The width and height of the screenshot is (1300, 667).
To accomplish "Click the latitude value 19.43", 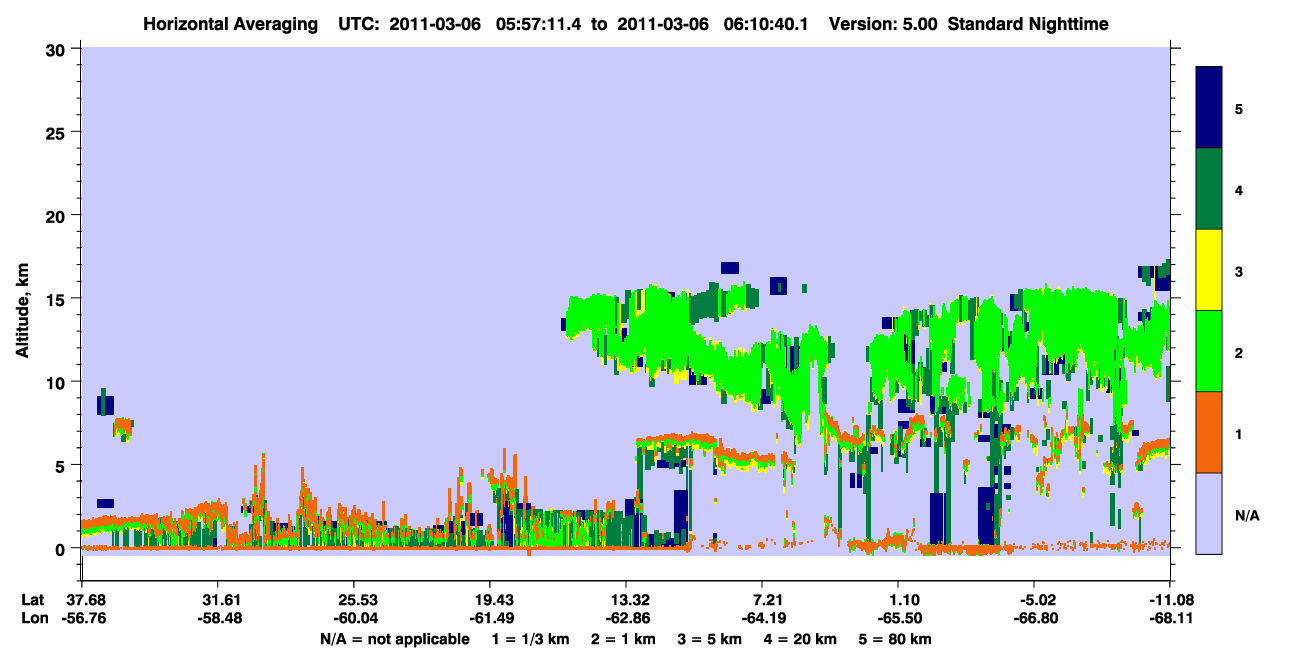I will (489, 600).
